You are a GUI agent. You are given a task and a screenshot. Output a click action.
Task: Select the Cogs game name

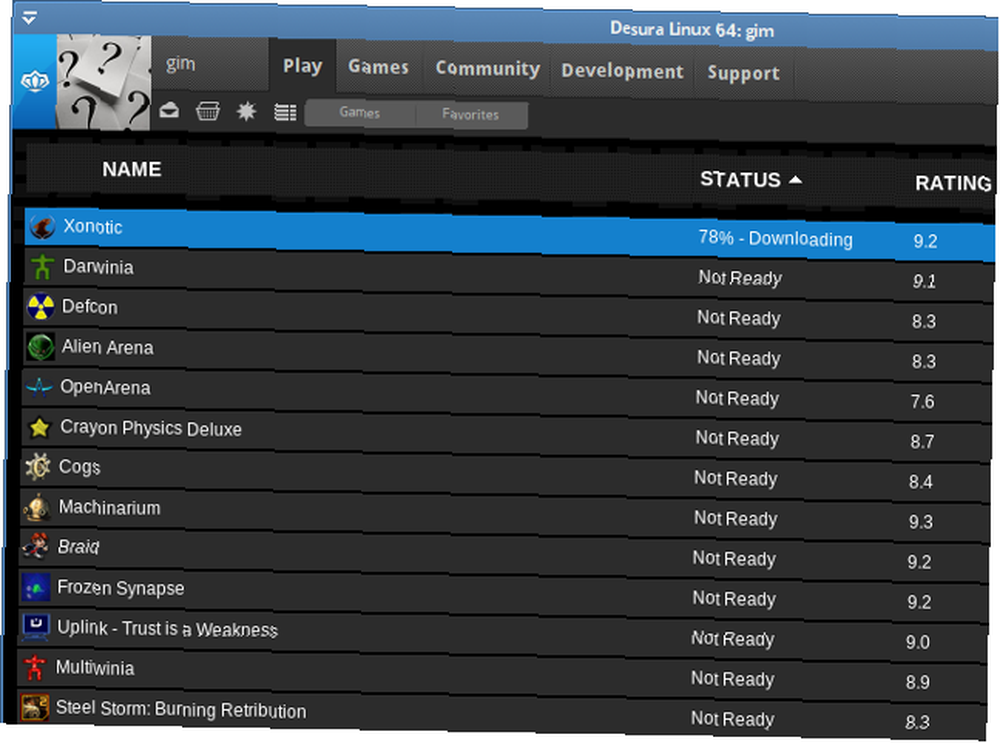80,467
